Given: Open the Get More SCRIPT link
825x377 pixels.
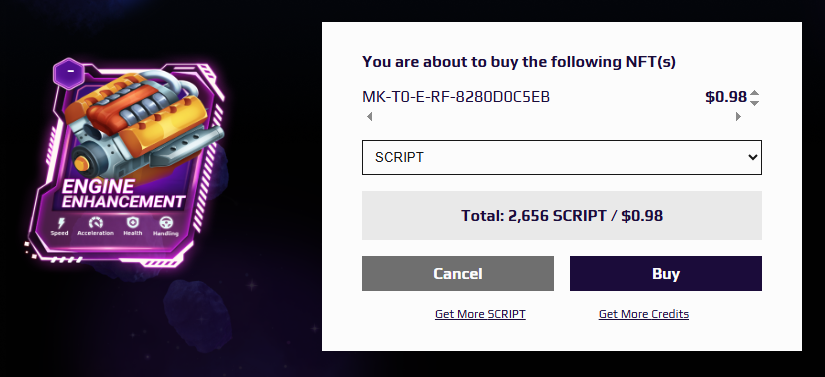Looking at the screenshot, I should [x=480, y=314].
